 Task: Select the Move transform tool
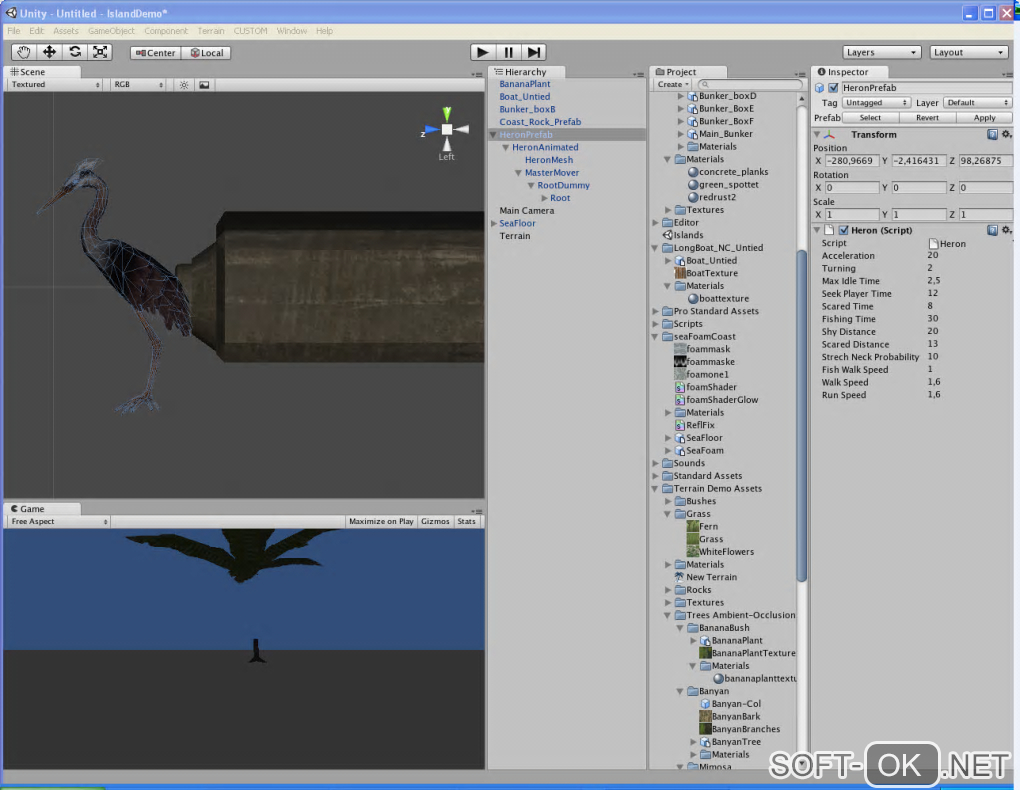pyautogui.click(x=49, y=52)
